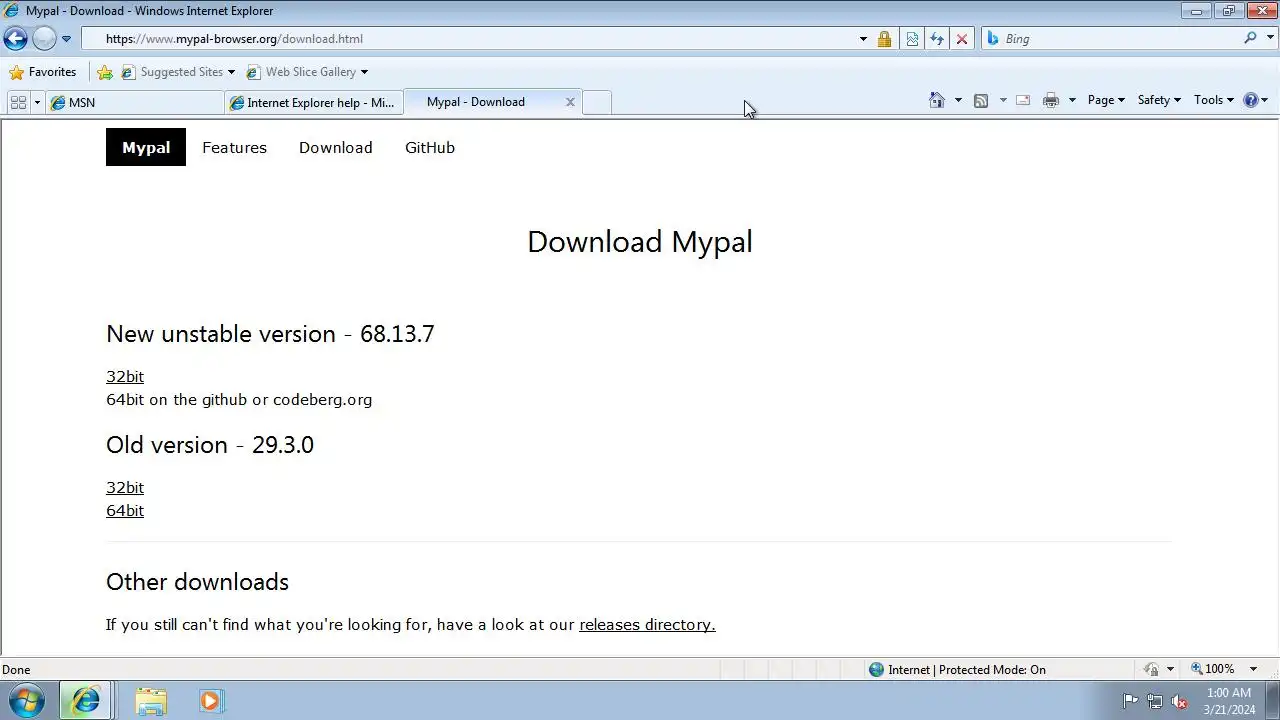Click the 'Download Mypal' heading text
Screen dimensions: 1280x720
640,242
